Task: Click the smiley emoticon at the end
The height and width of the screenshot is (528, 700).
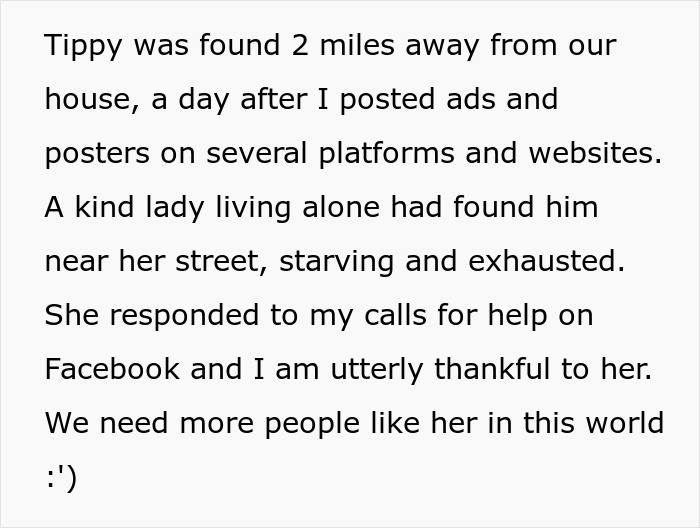Action: [x=60, y=478]
